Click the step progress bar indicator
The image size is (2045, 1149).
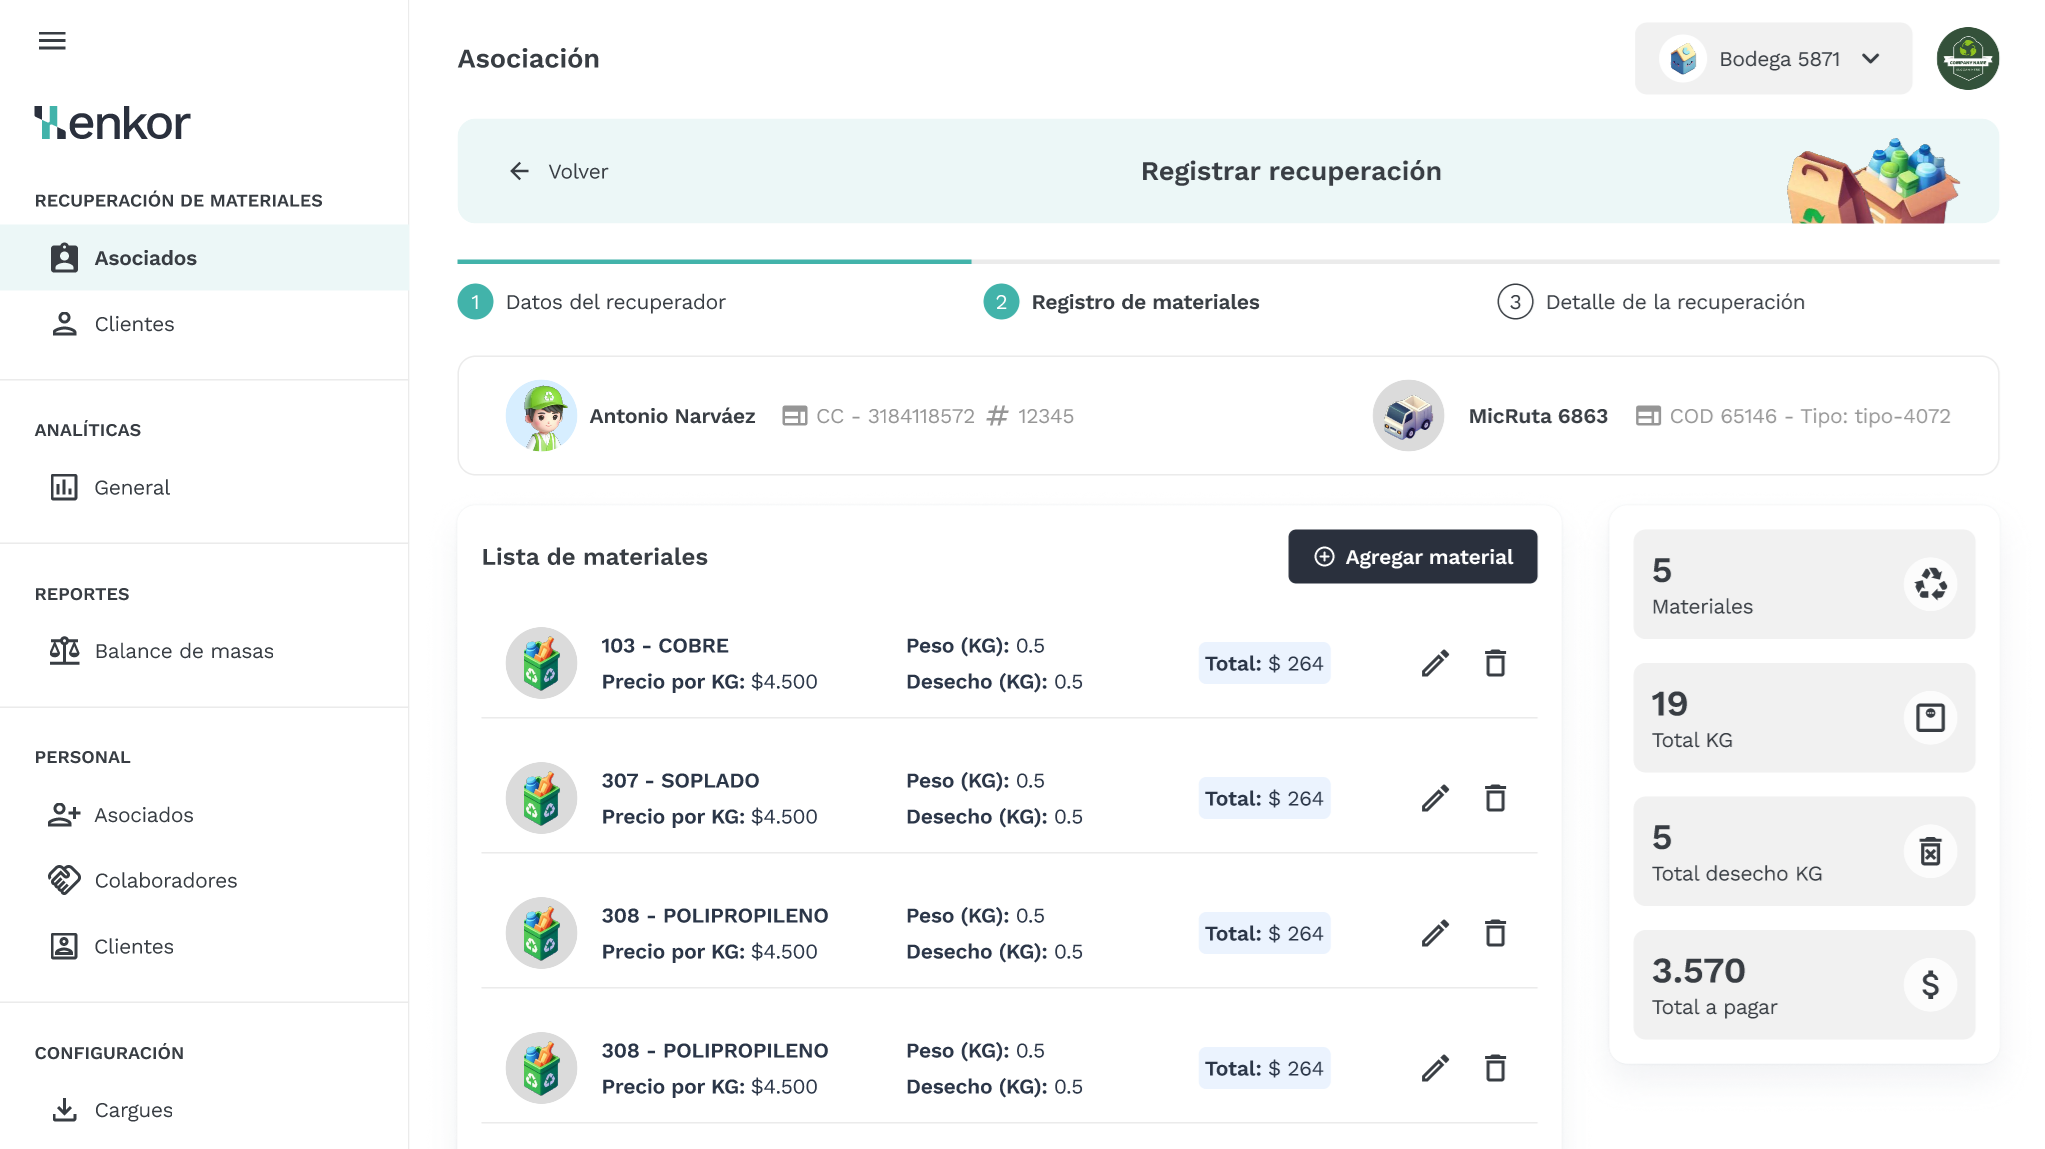coord(713,262)
